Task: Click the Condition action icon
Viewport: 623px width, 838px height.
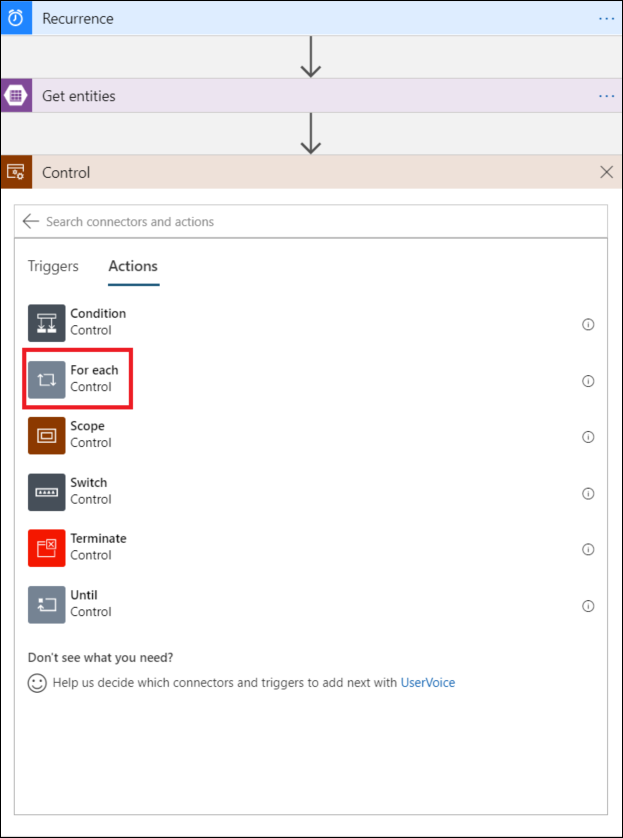Action: [x=46, y=323]
